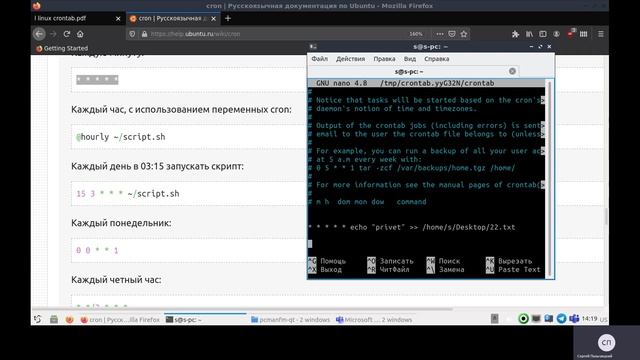Open Firefox home page icon
Screen dimensions: 640x360
click(80, 34)
